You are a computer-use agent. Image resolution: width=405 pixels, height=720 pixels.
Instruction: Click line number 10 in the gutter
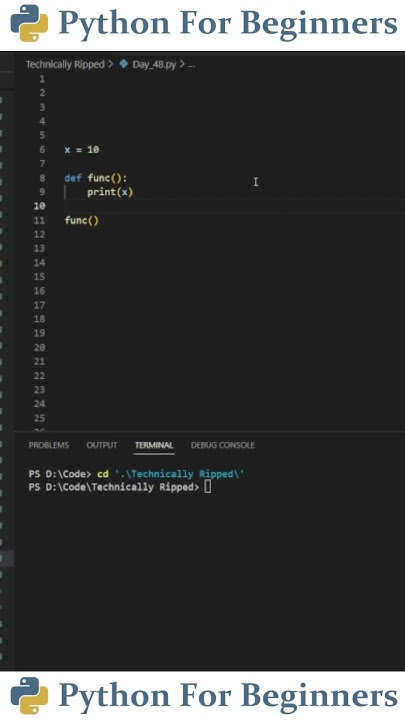(39, 206)
